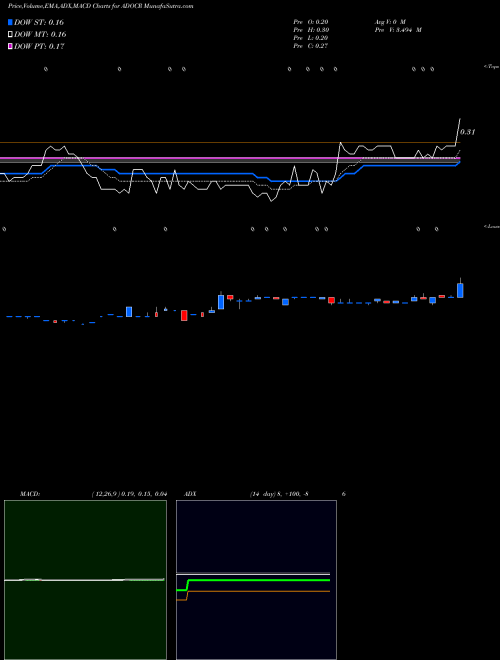This screenshot has width=500, height=660.
Task: Click the 'Avg V: 0 M' volume text
Action: tap(390, 22)
